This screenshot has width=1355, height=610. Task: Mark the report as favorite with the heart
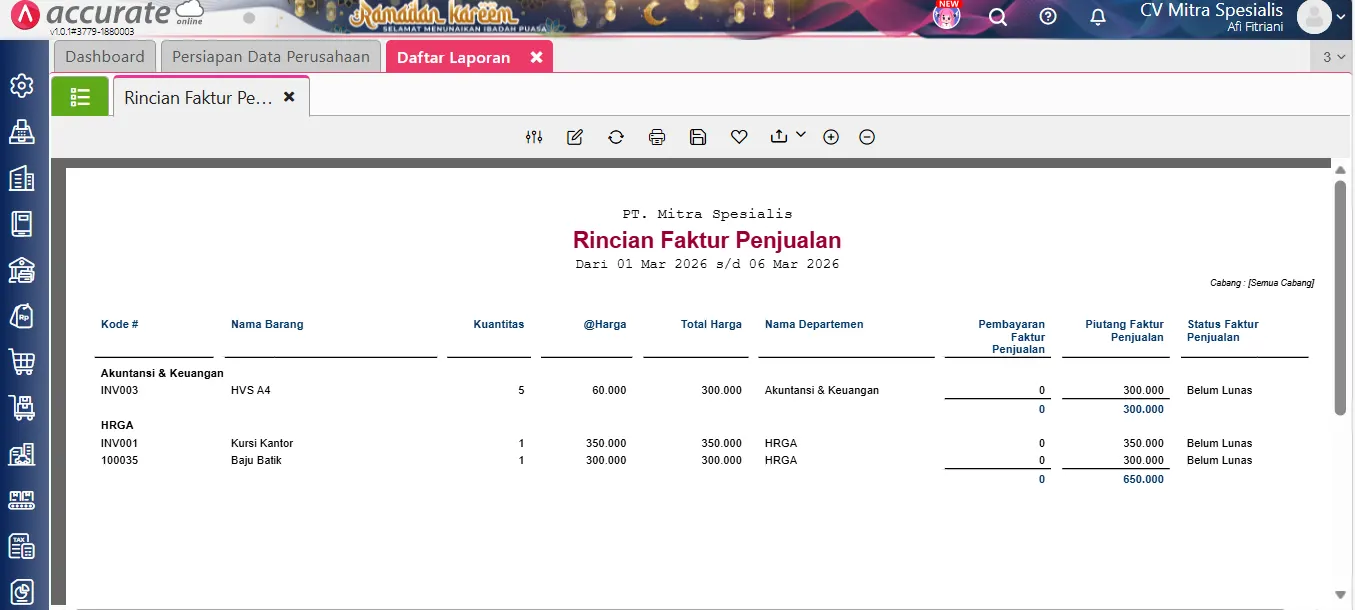point(739,136)
